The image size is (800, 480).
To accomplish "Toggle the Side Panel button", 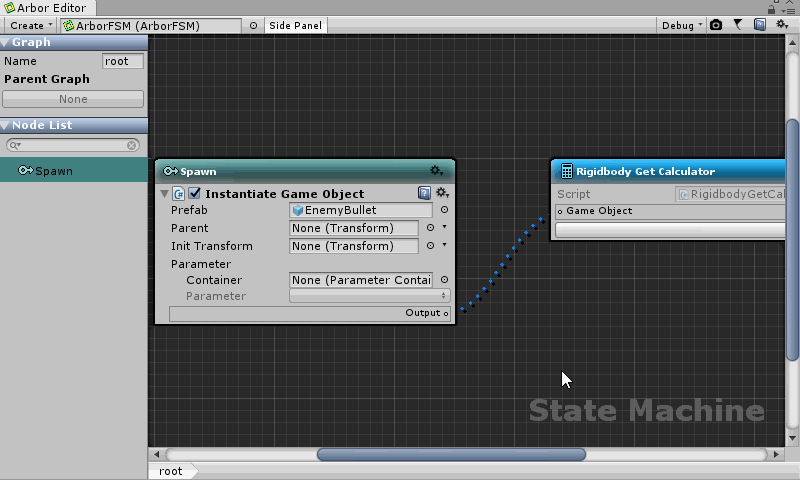I will [296, 25].
